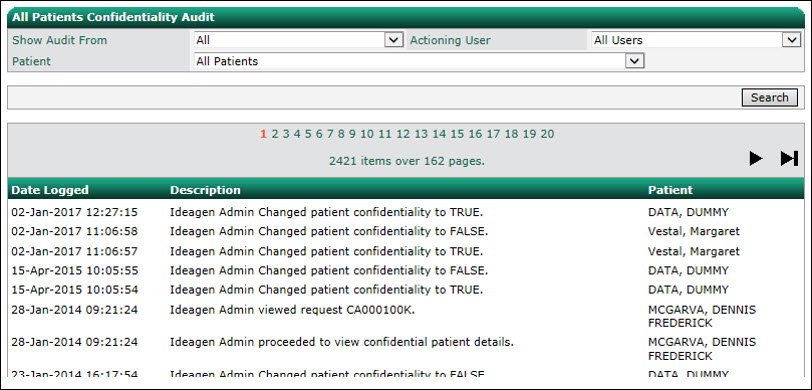
Task: Go to page 8 of results
Action: click(341, 134)
